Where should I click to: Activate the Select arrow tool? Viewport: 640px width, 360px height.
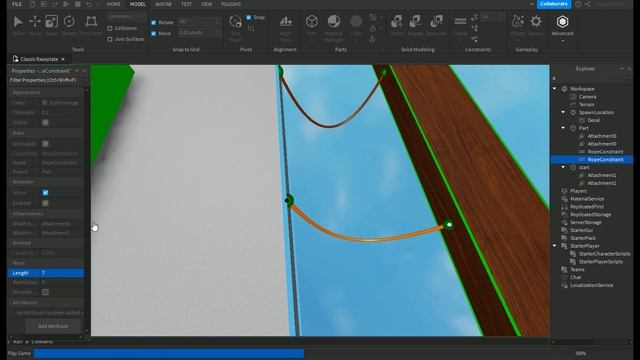18,22
